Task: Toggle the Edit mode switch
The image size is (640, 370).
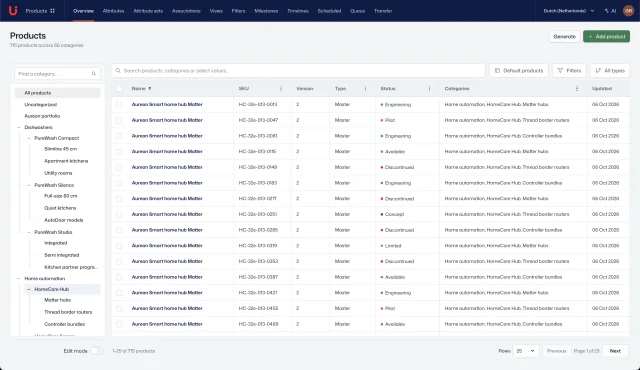Action: tap(97, 351)
